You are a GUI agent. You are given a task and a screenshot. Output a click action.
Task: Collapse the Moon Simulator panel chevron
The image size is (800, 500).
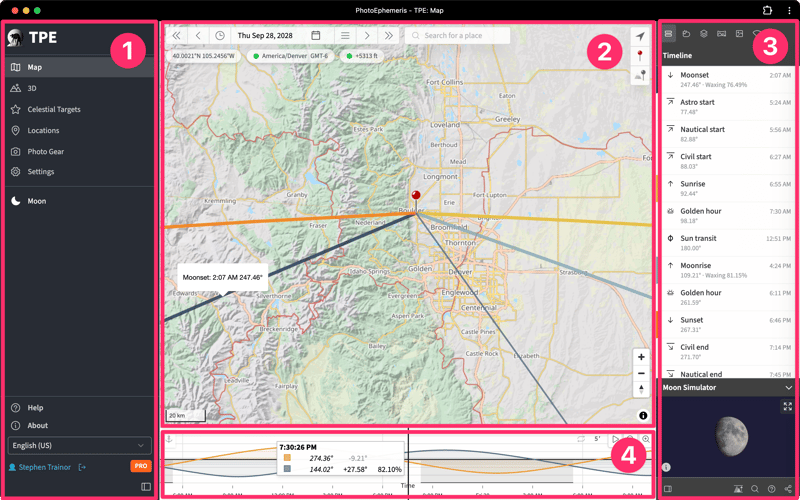pyautogui.click(x=789, y=388)
